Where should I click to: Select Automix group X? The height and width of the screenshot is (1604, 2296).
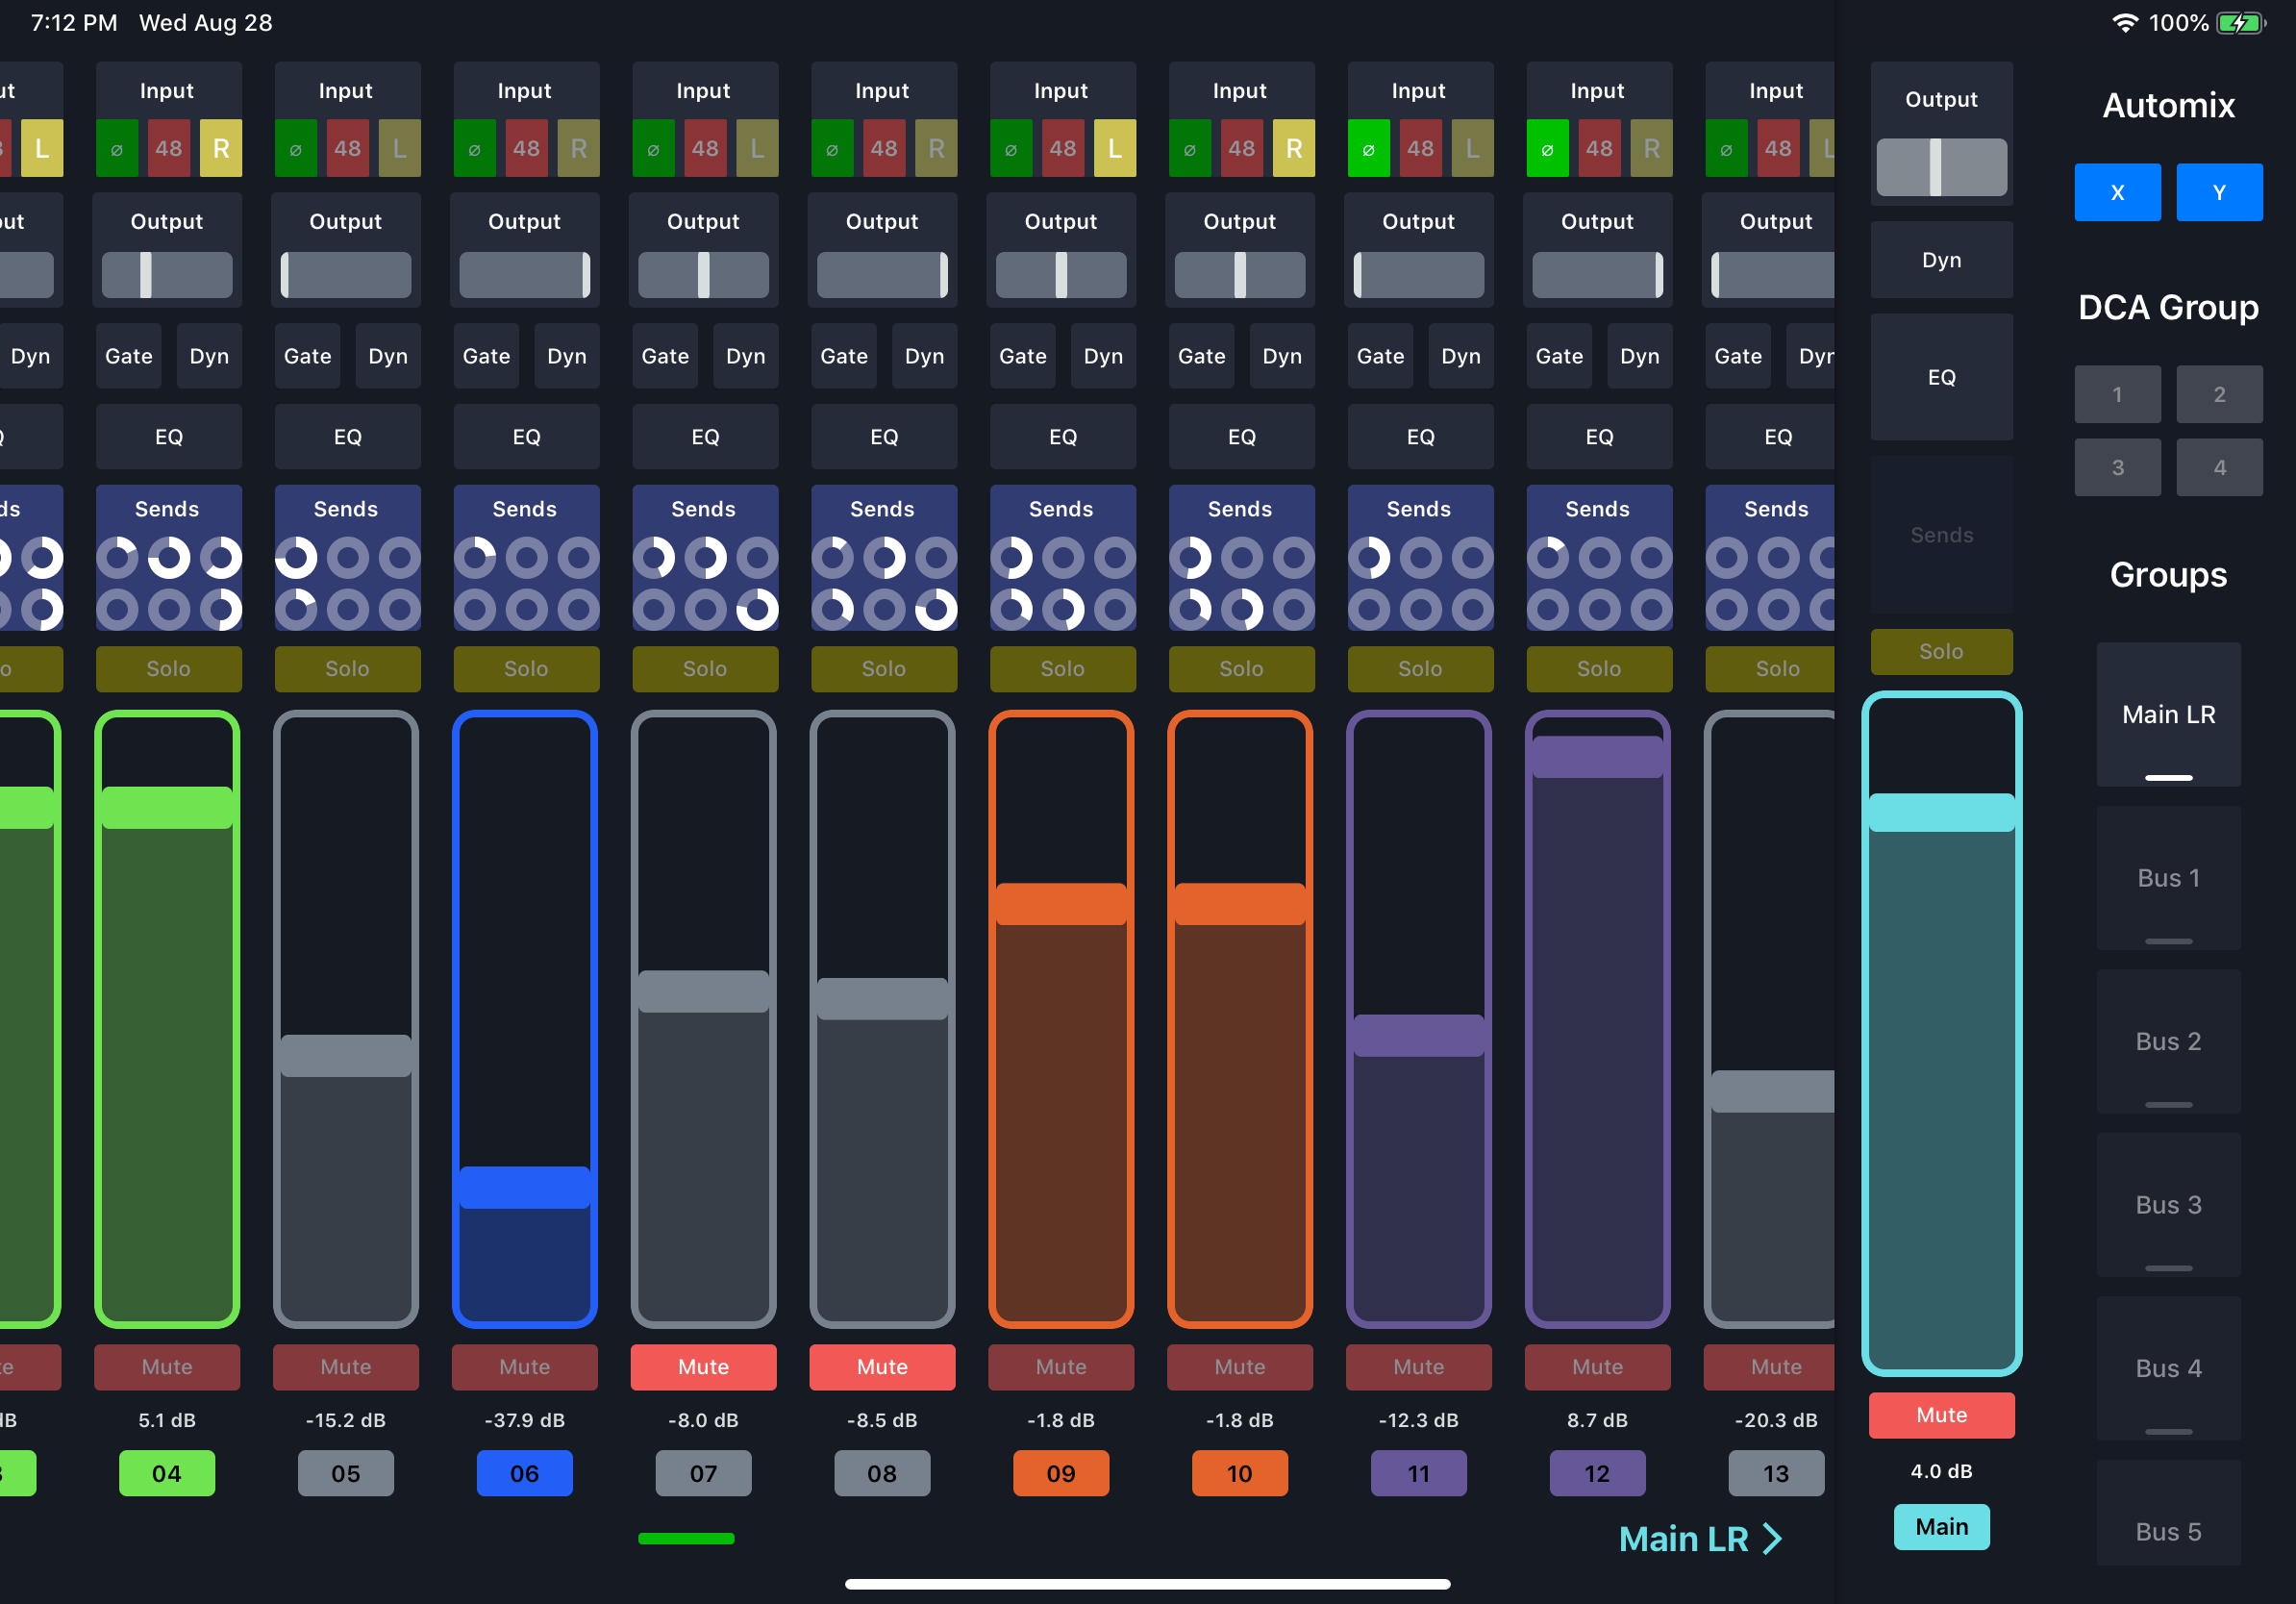click(2117, 192)
